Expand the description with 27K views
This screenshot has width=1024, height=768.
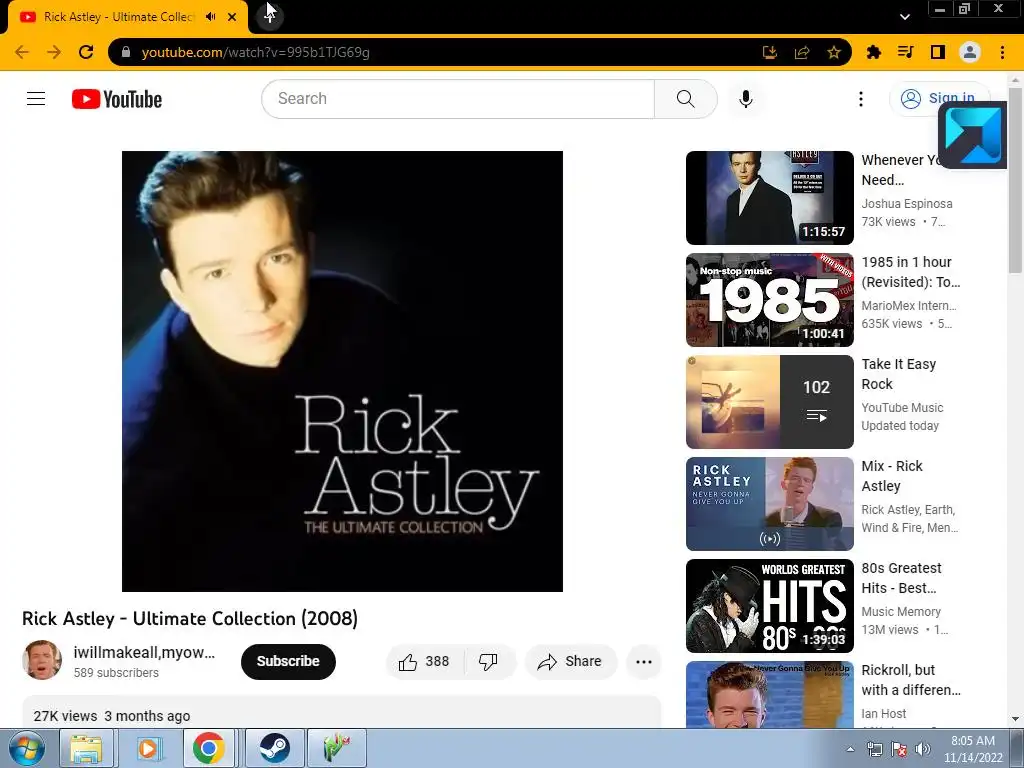coord(342,712)
